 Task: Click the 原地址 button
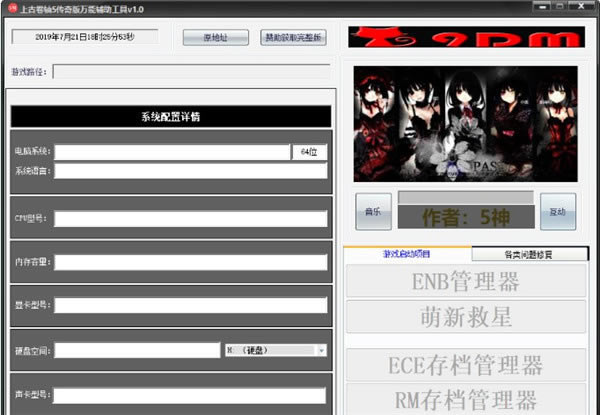(216, 37)
